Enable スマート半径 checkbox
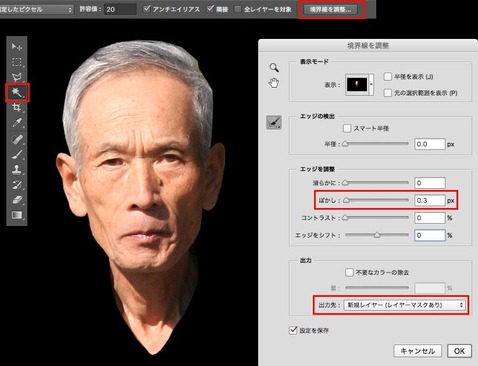The width and height of the screenshot is (478, 366). [x=347, y=128]
